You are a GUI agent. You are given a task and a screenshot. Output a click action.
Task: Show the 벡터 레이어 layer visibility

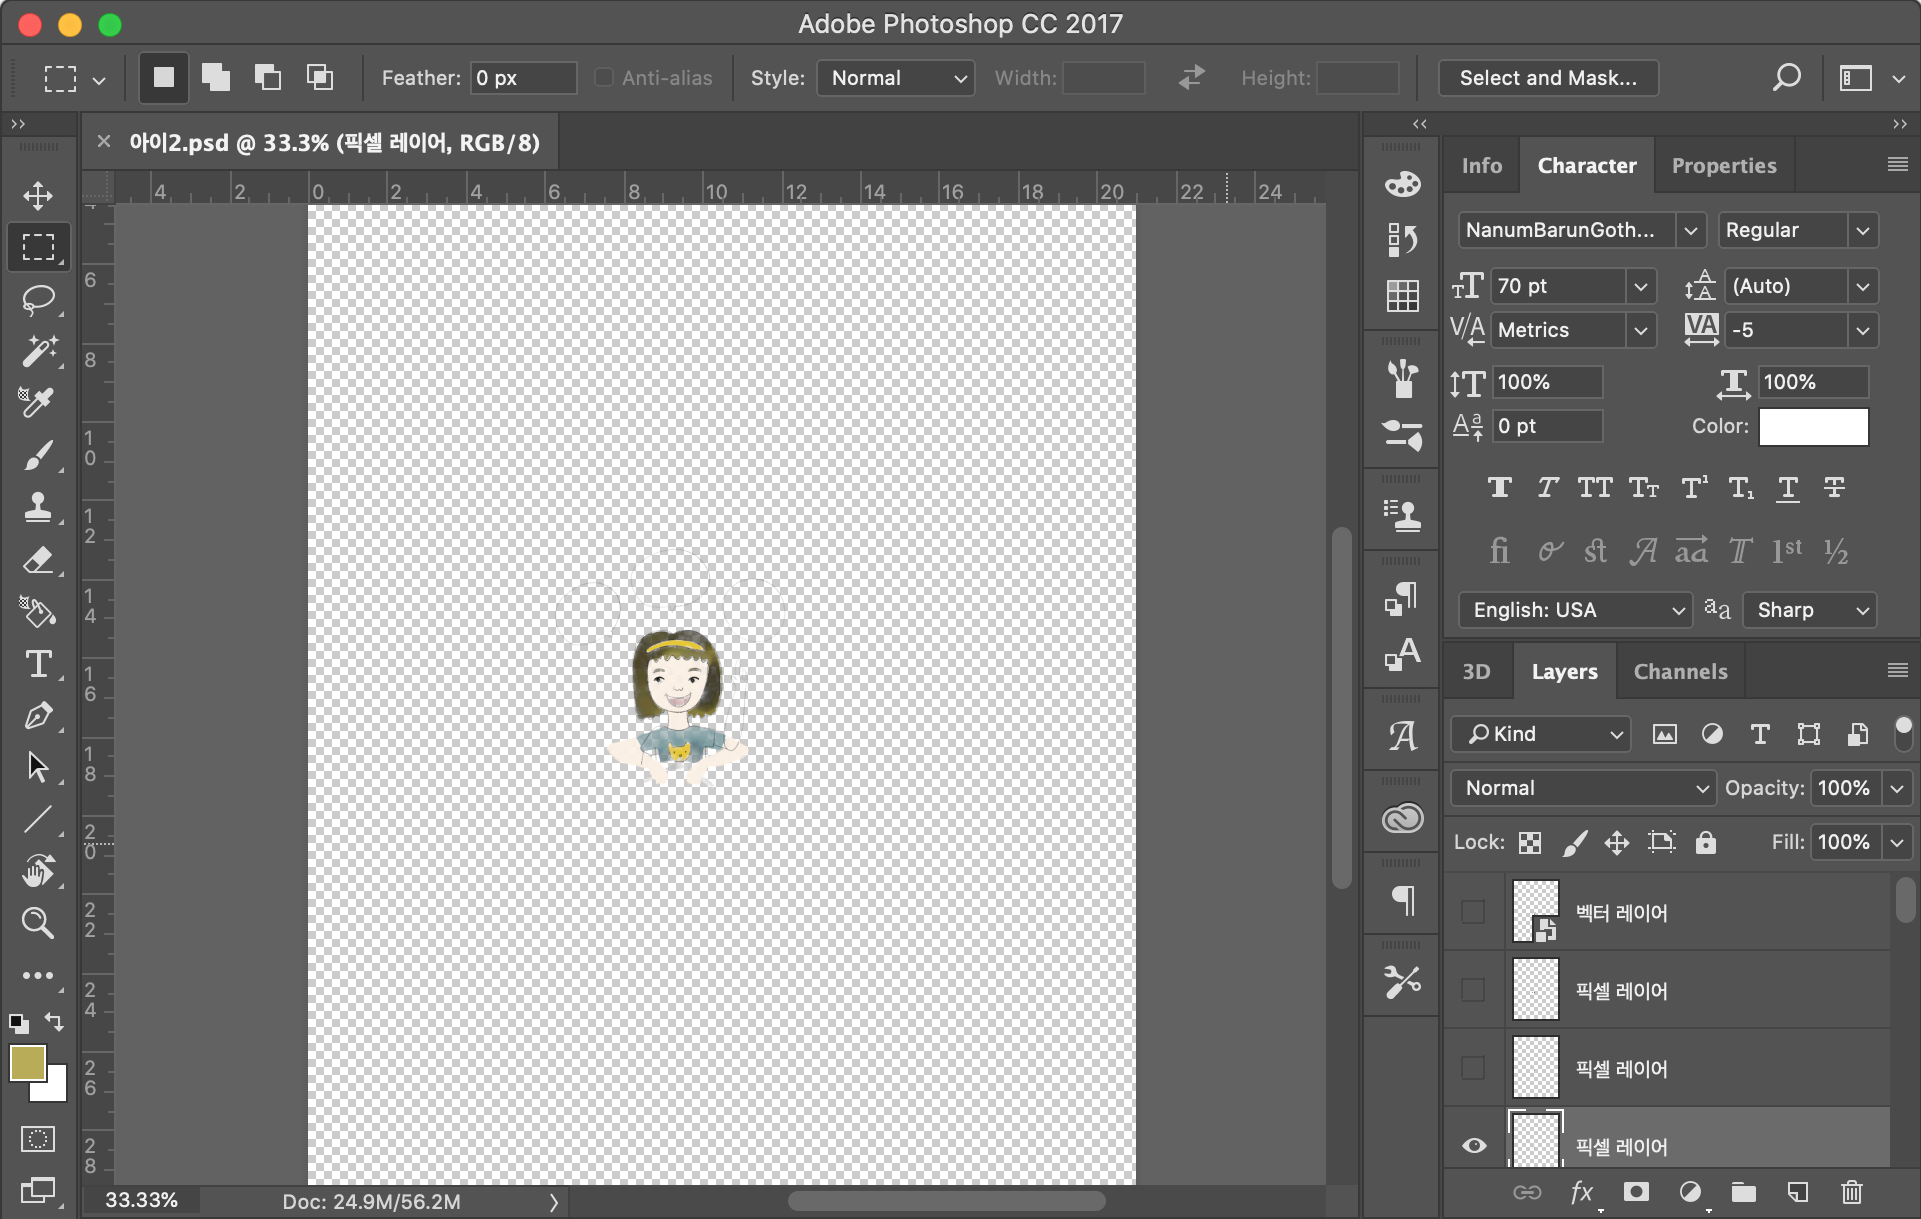[1473, 912]
